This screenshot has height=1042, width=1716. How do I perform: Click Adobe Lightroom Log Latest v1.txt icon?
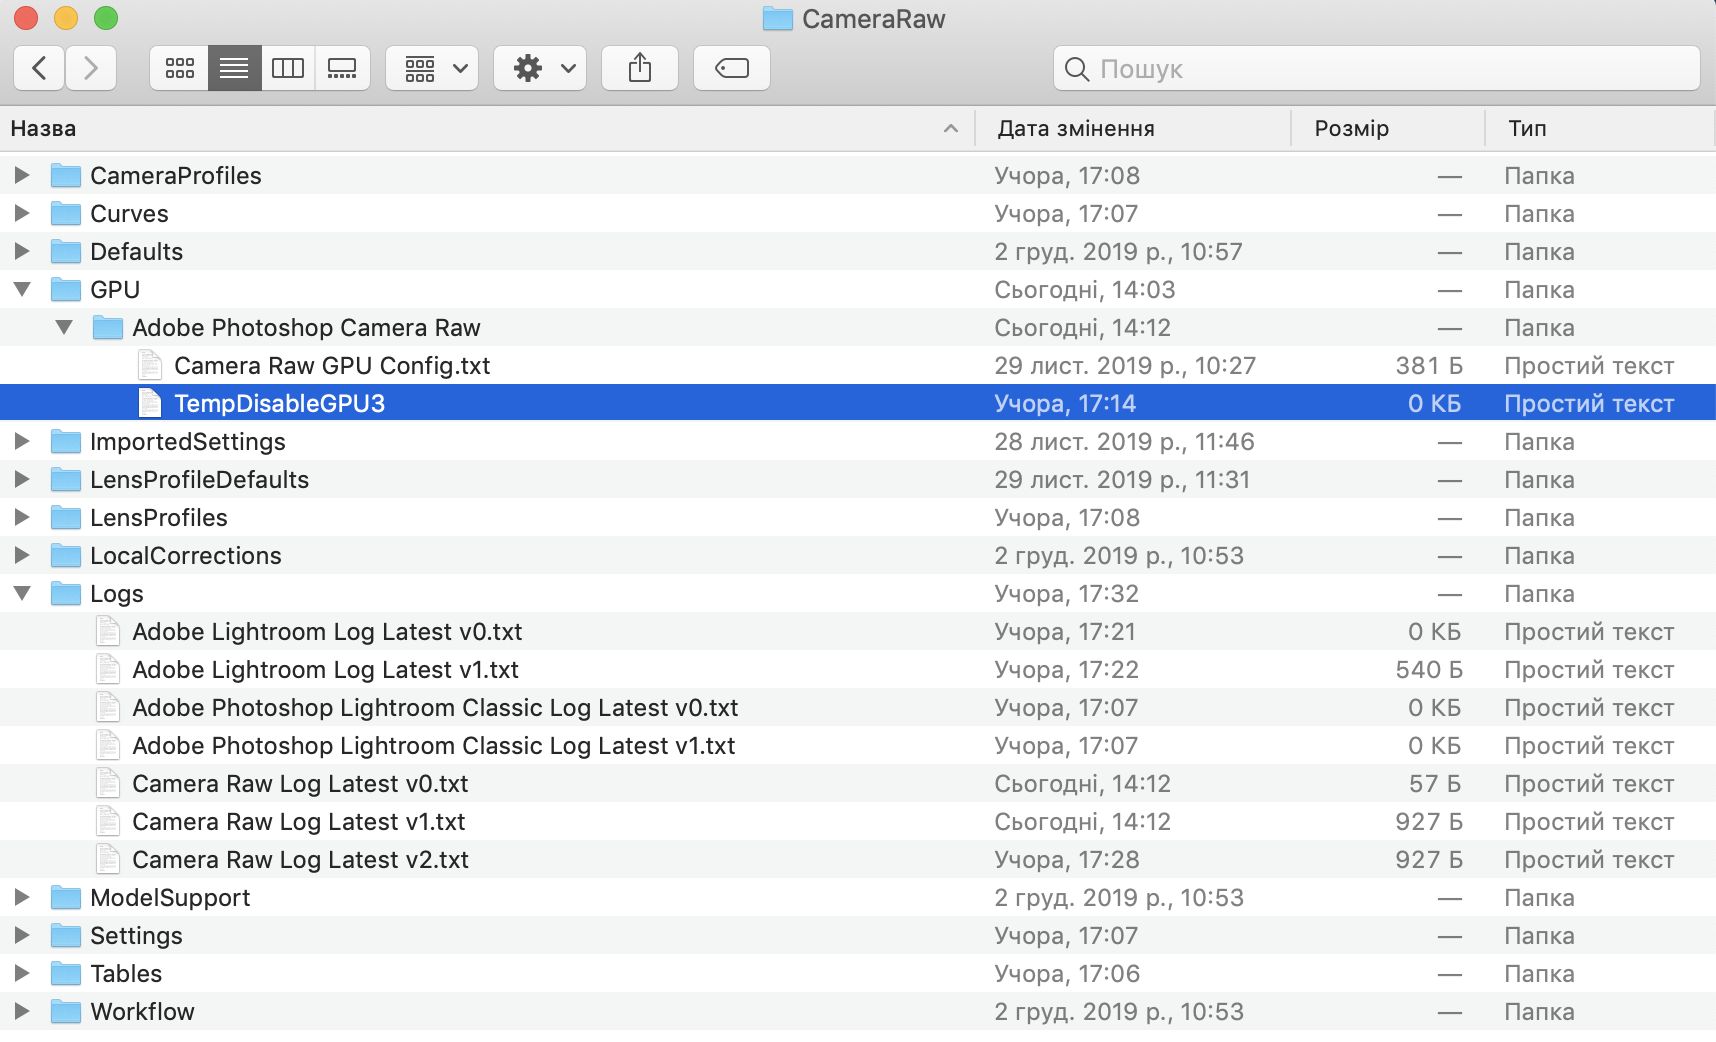click(x=107, y=669)
